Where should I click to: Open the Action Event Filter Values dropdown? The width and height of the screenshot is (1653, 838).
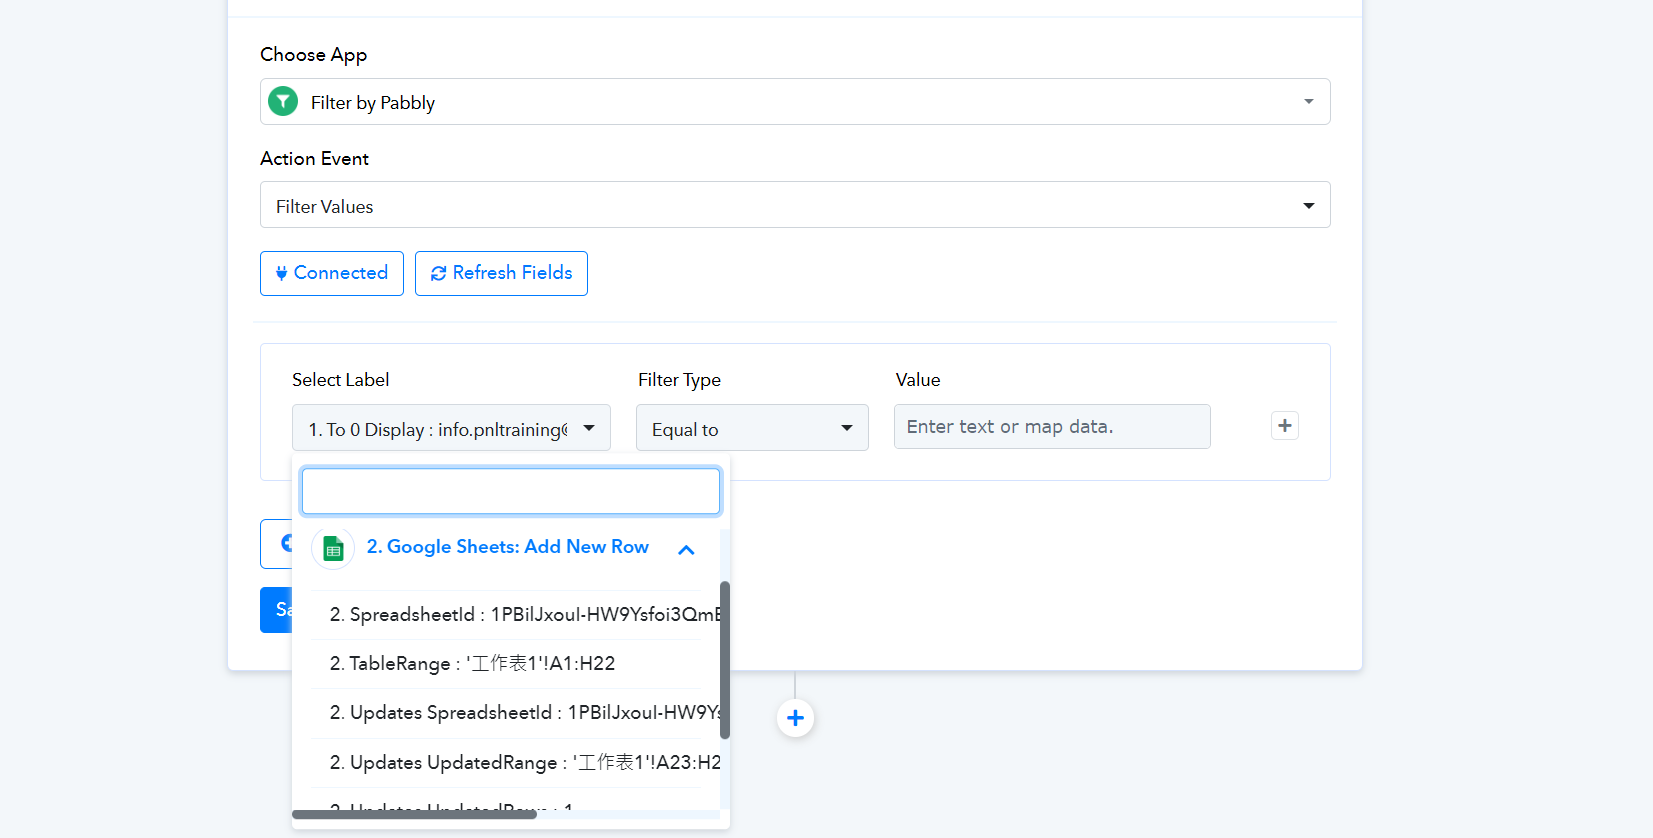pos(795,205)
